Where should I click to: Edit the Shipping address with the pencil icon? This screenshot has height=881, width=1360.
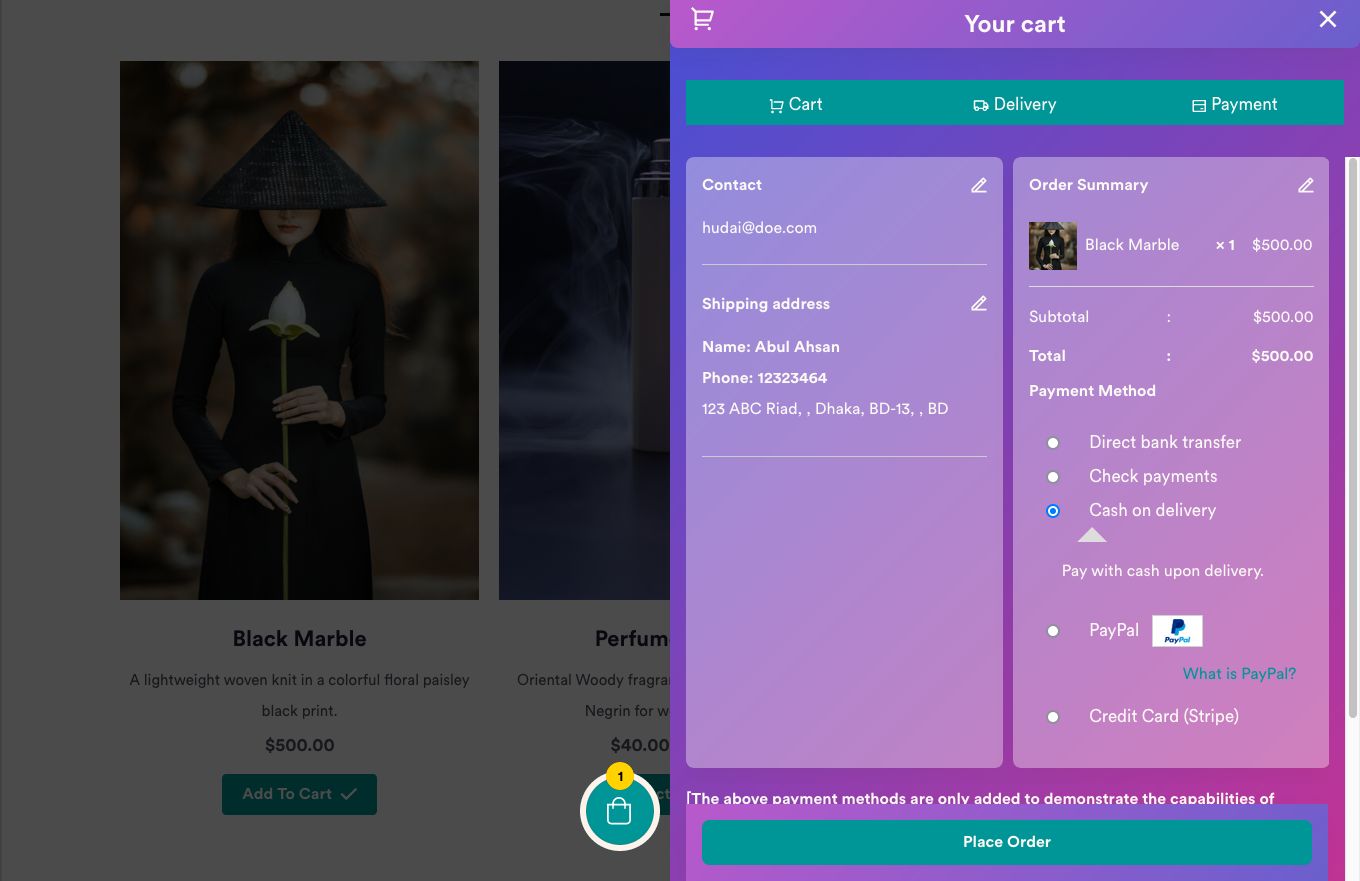[x=979, y=303]
